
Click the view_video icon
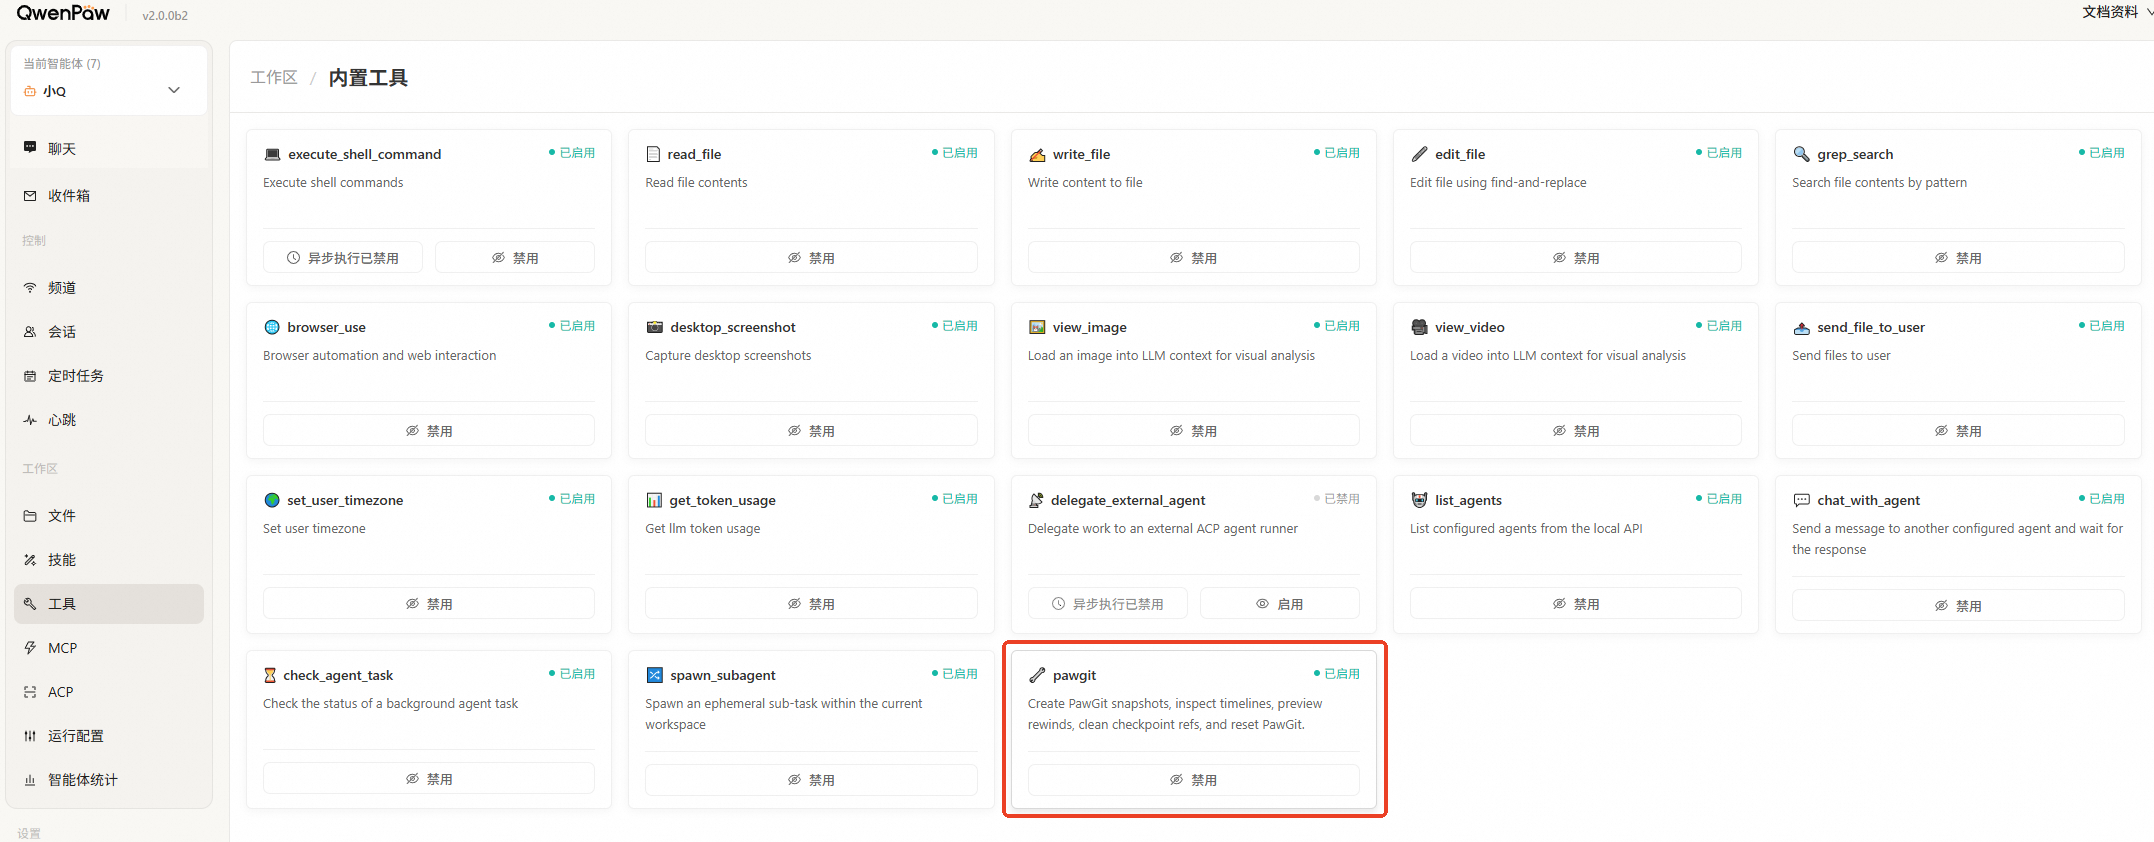[1419, 327]
